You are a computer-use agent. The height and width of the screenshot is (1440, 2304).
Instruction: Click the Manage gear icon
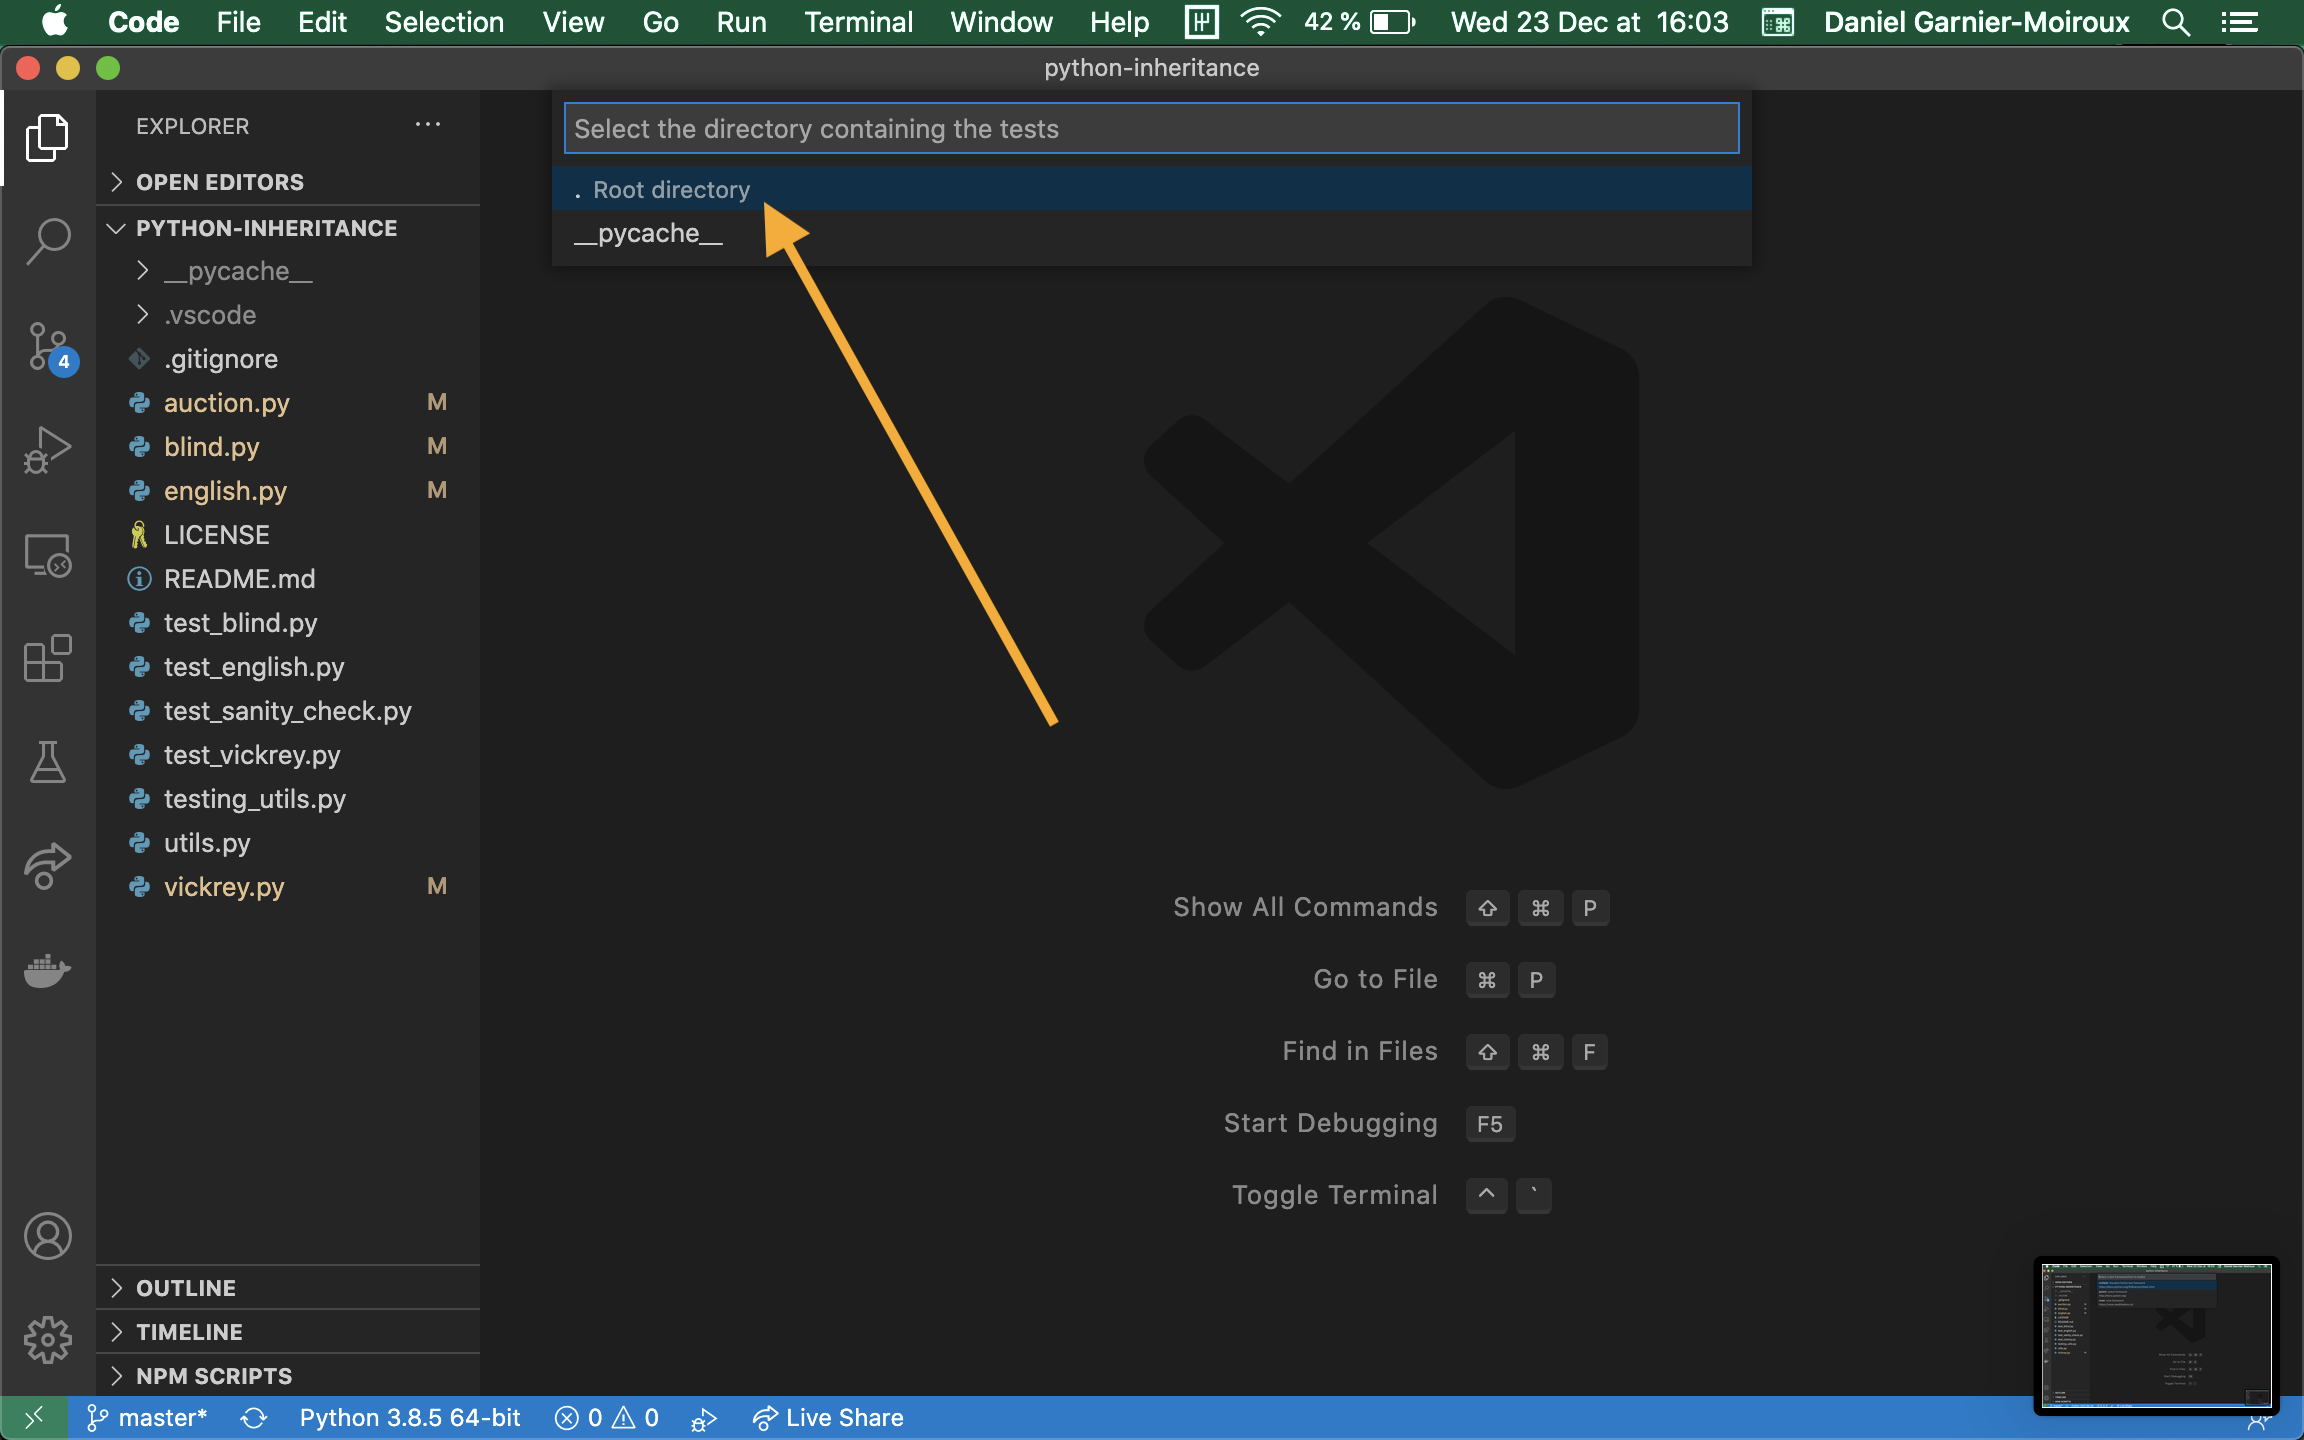(47, 1339)
